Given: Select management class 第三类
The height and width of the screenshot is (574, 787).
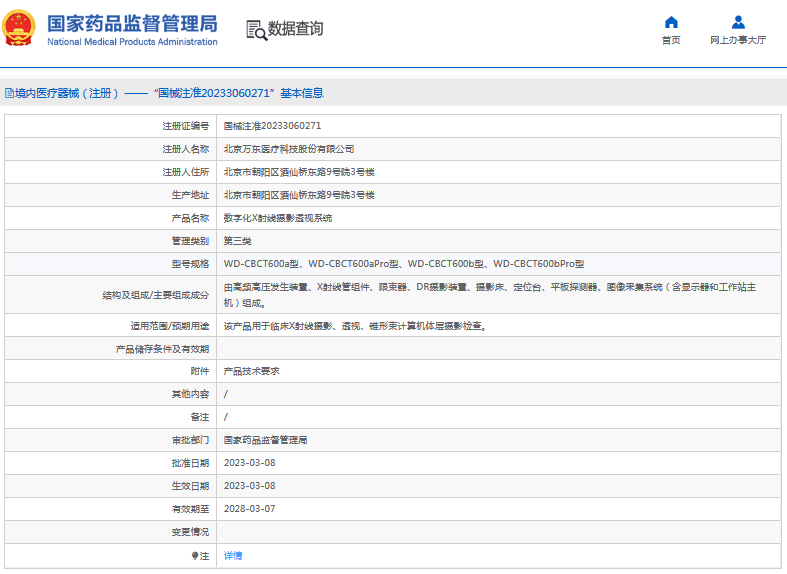Looking at the screenshot, I should click(237, 241).
